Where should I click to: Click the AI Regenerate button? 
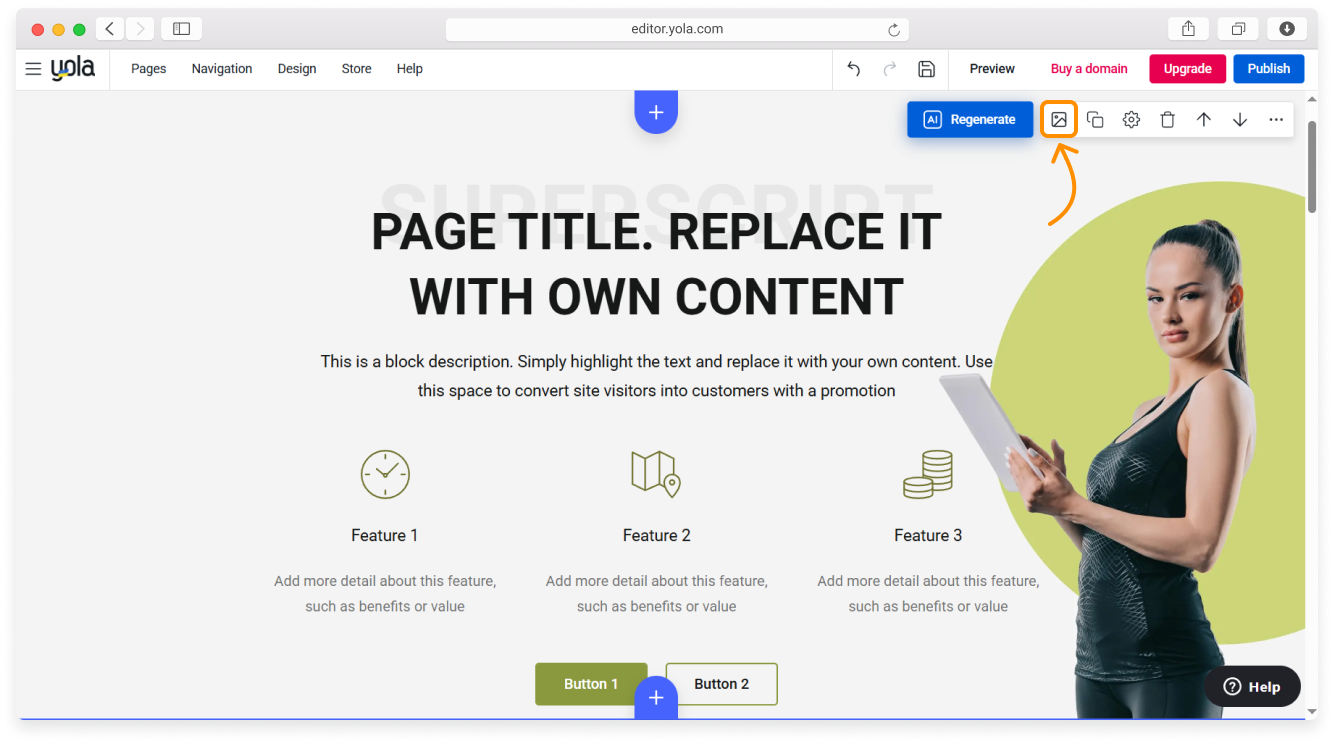[x=970, y=120]
